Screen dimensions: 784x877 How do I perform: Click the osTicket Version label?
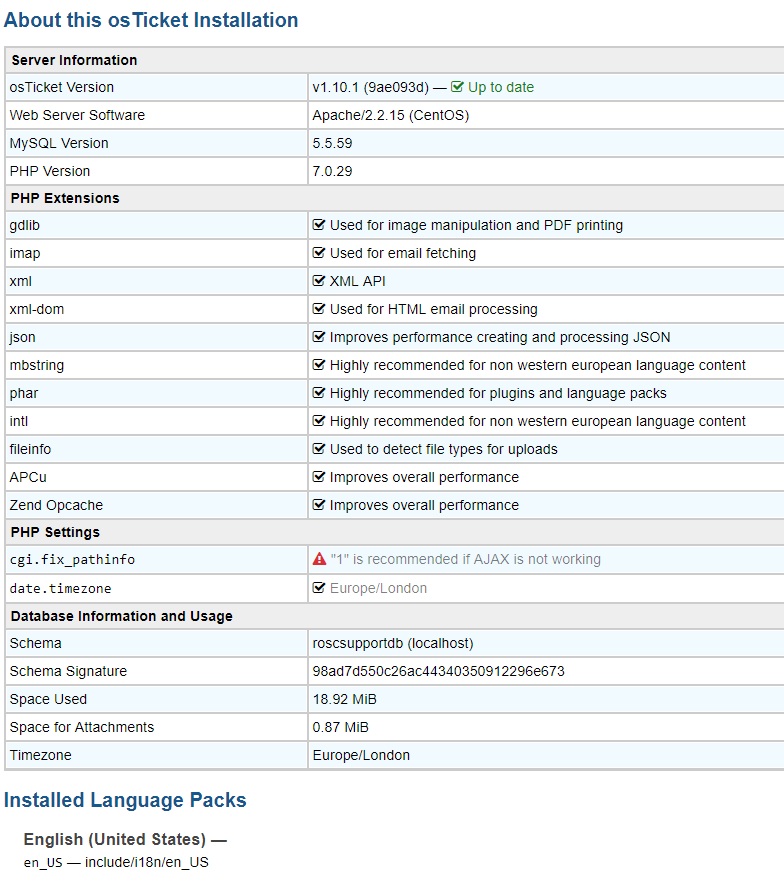[x=62, y=87]
